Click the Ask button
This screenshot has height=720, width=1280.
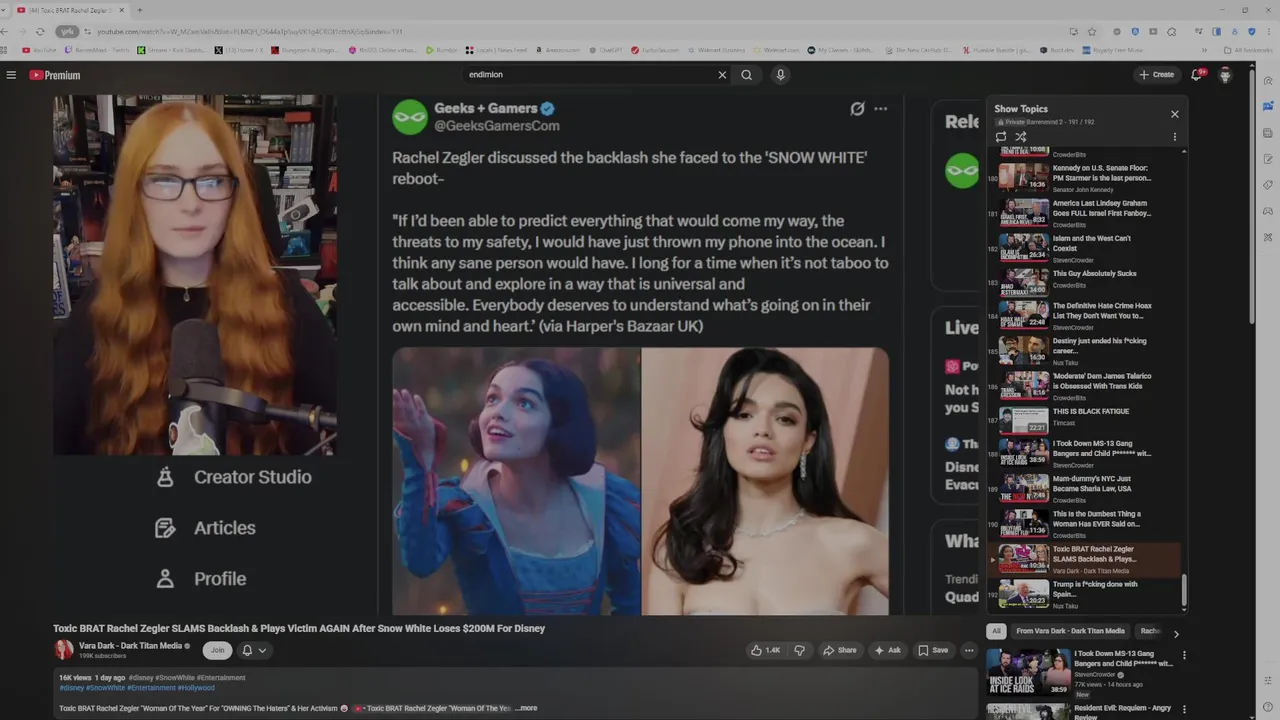(x=887, y=650)
